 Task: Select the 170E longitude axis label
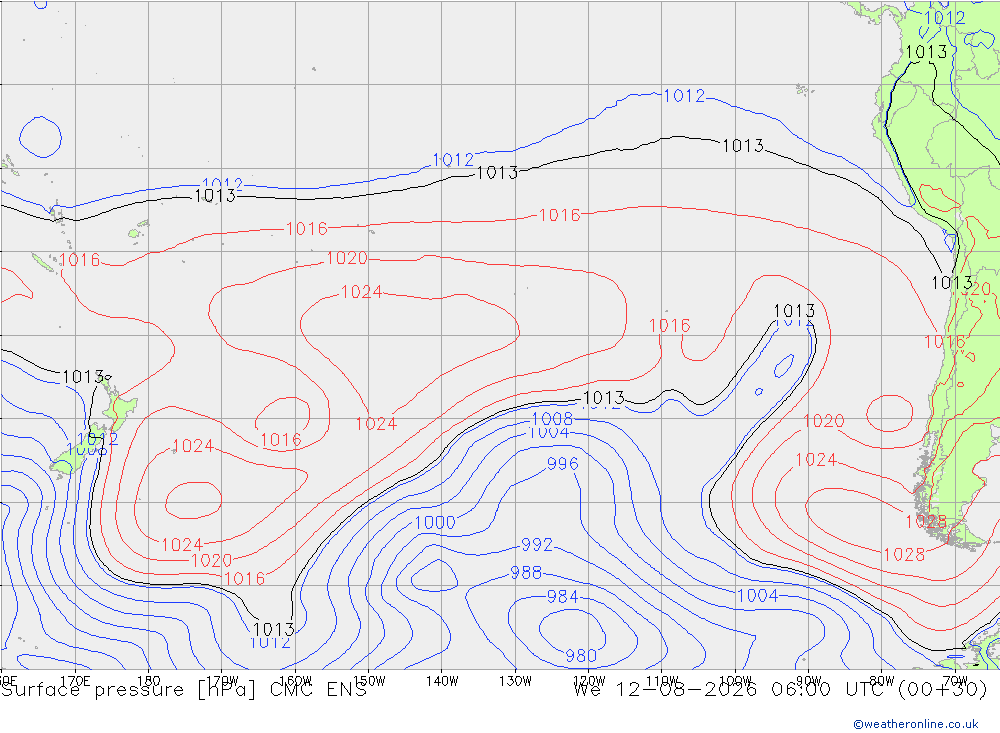pyautogui.click(x=75, y=681)
